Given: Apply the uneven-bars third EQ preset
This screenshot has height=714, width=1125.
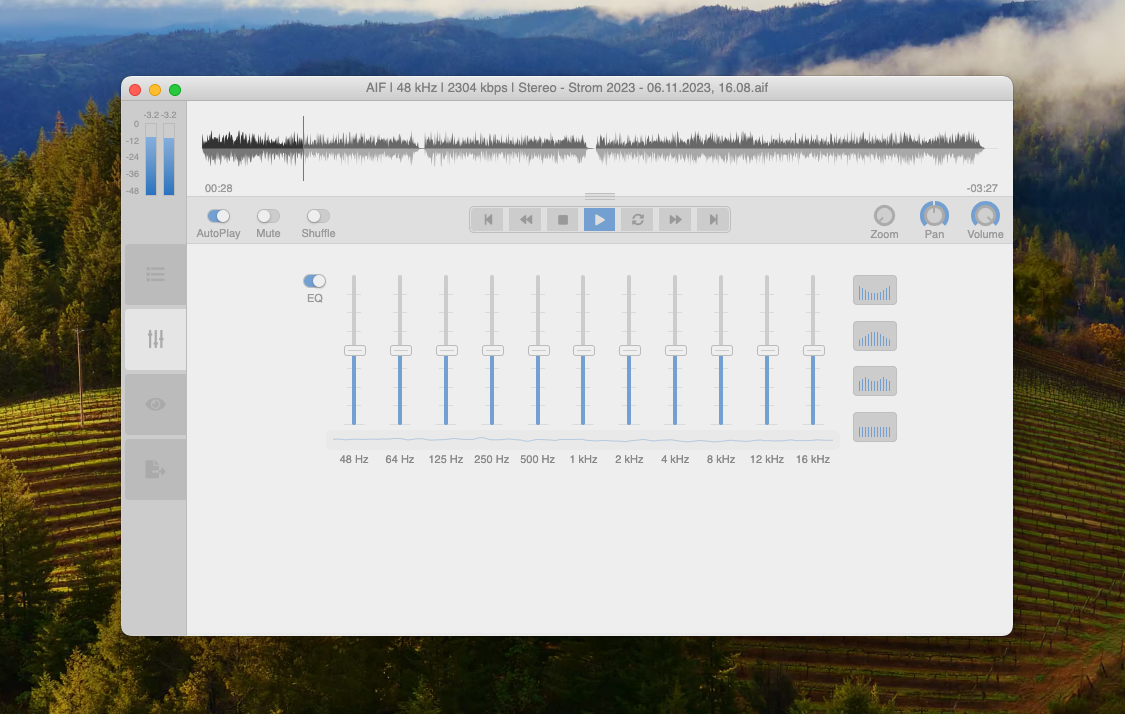Looking at the screenshot, I should click(x=875, y=381).
